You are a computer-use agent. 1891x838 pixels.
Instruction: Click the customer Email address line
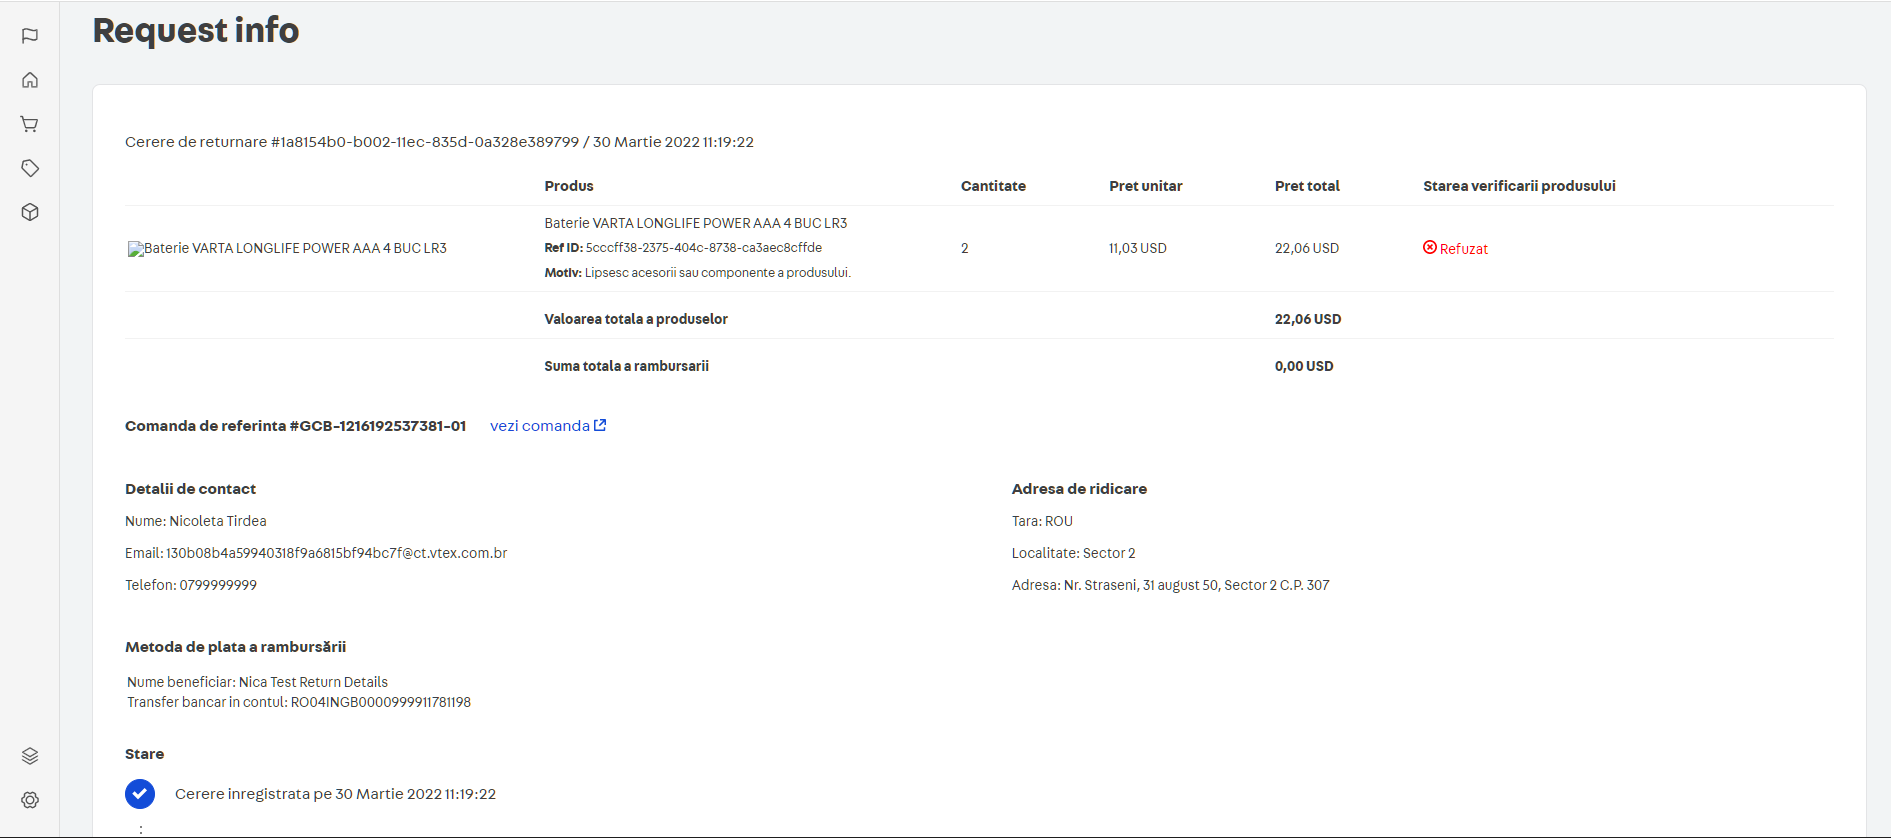coord(316,553)
